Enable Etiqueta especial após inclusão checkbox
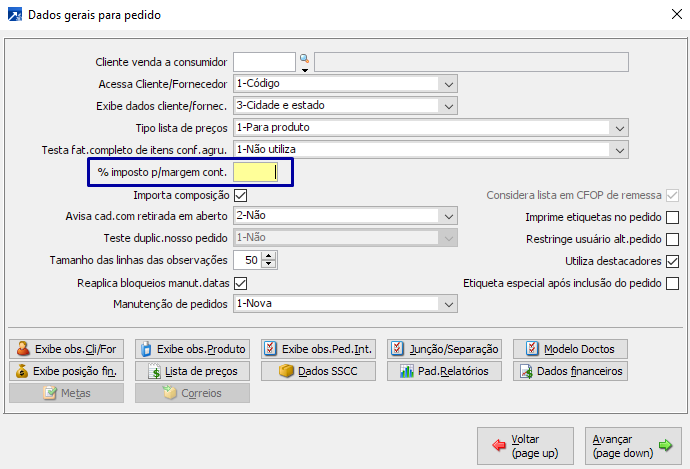This screenshot has width=690, height=469. (x=672, y=283)
